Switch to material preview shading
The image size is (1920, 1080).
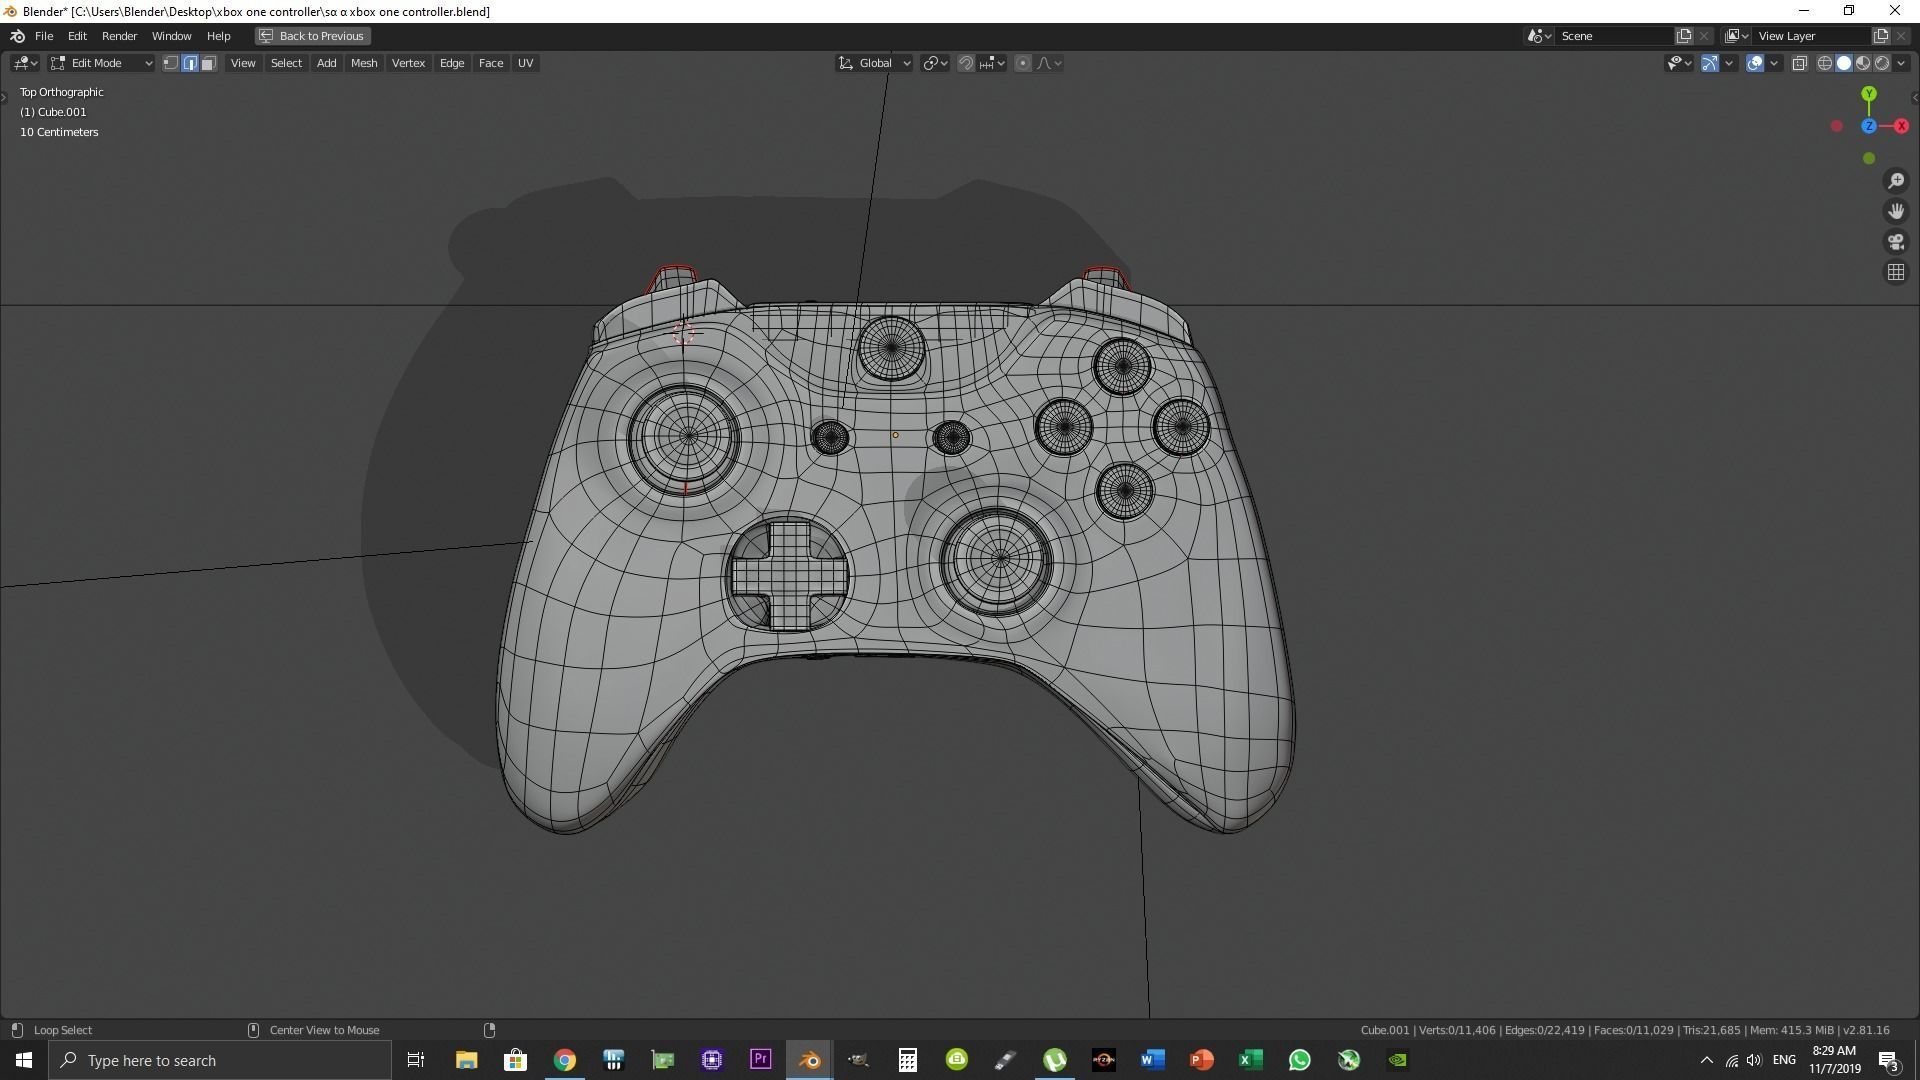click(1863, 63)
